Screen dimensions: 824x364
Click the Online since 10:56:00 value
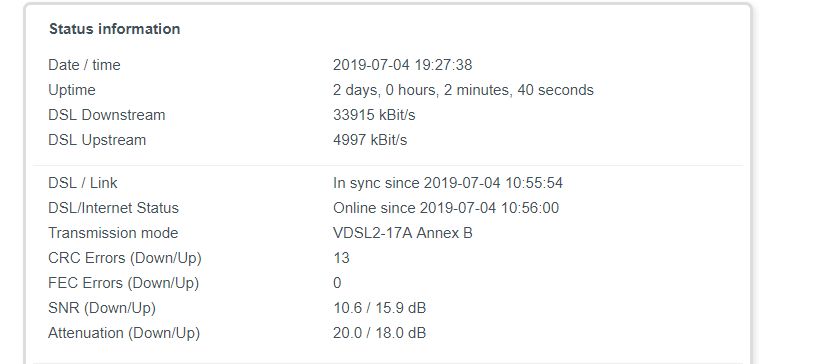point(446,208)
